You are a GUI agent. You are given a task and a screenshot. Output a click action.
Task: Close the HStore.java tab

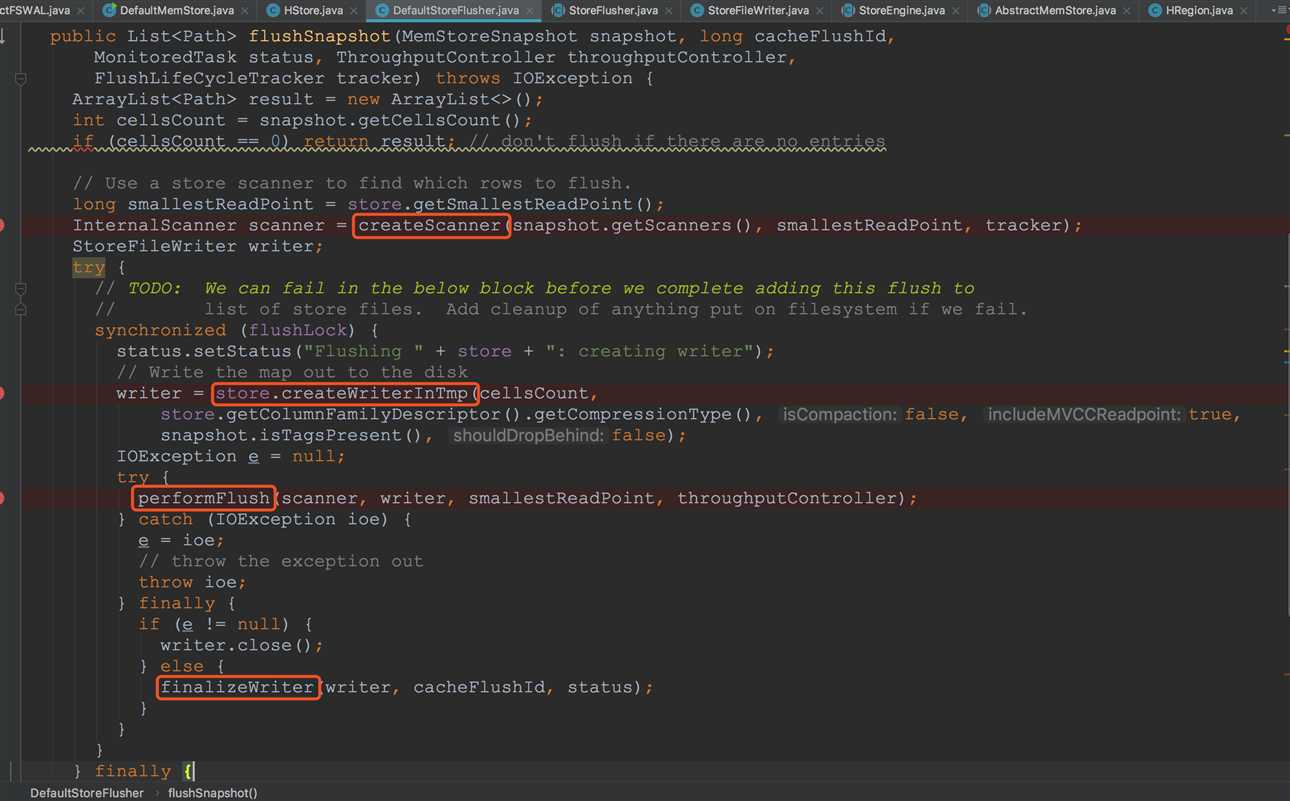(354, 10)
